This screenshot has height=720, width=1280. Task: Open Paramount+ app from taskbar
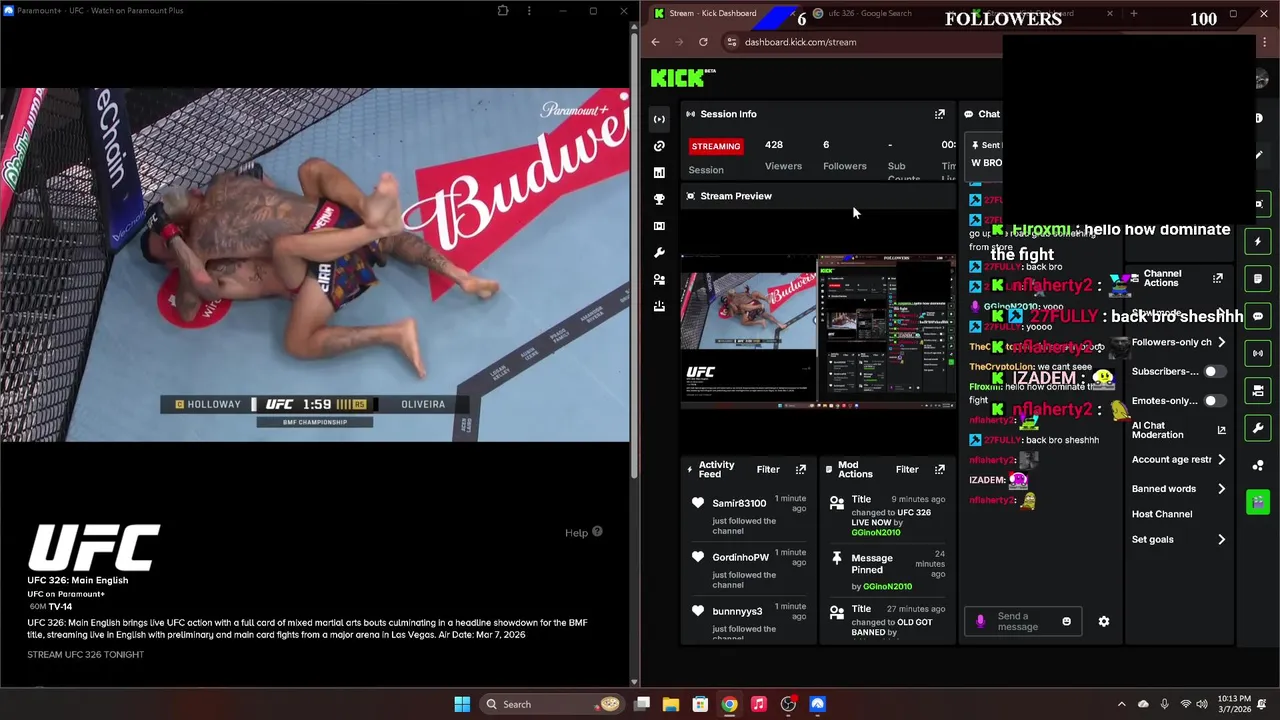[817, 704]
